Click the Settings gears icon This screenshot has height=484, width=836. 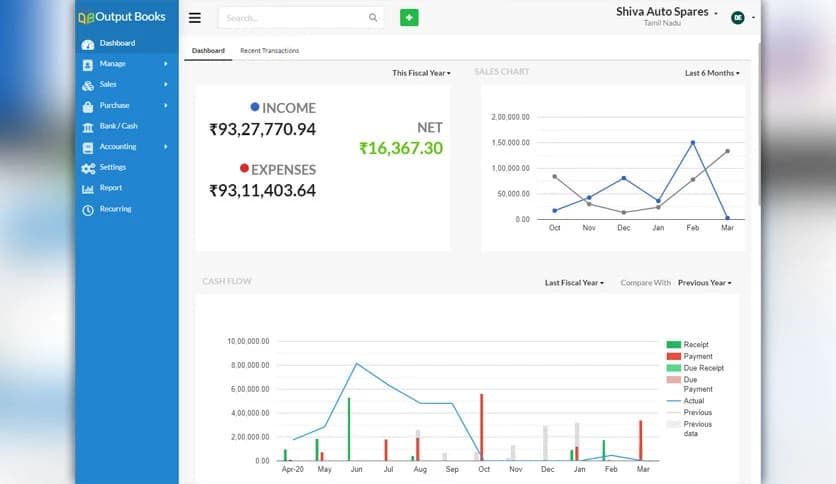click(x=88, y=168)
